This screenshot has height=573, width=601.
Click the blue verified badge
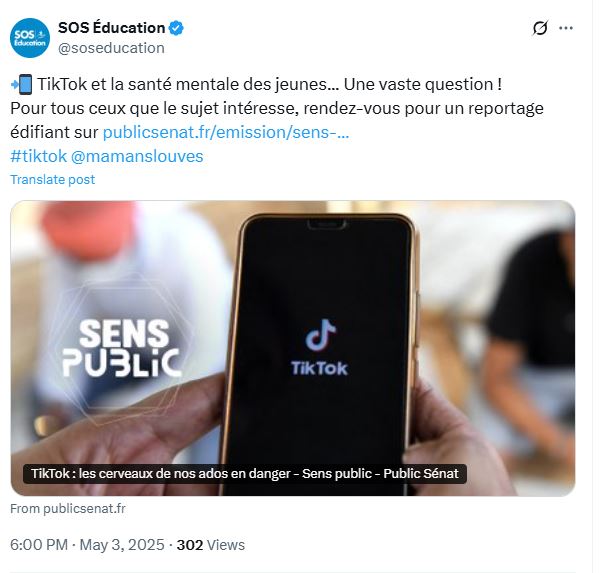176,28
